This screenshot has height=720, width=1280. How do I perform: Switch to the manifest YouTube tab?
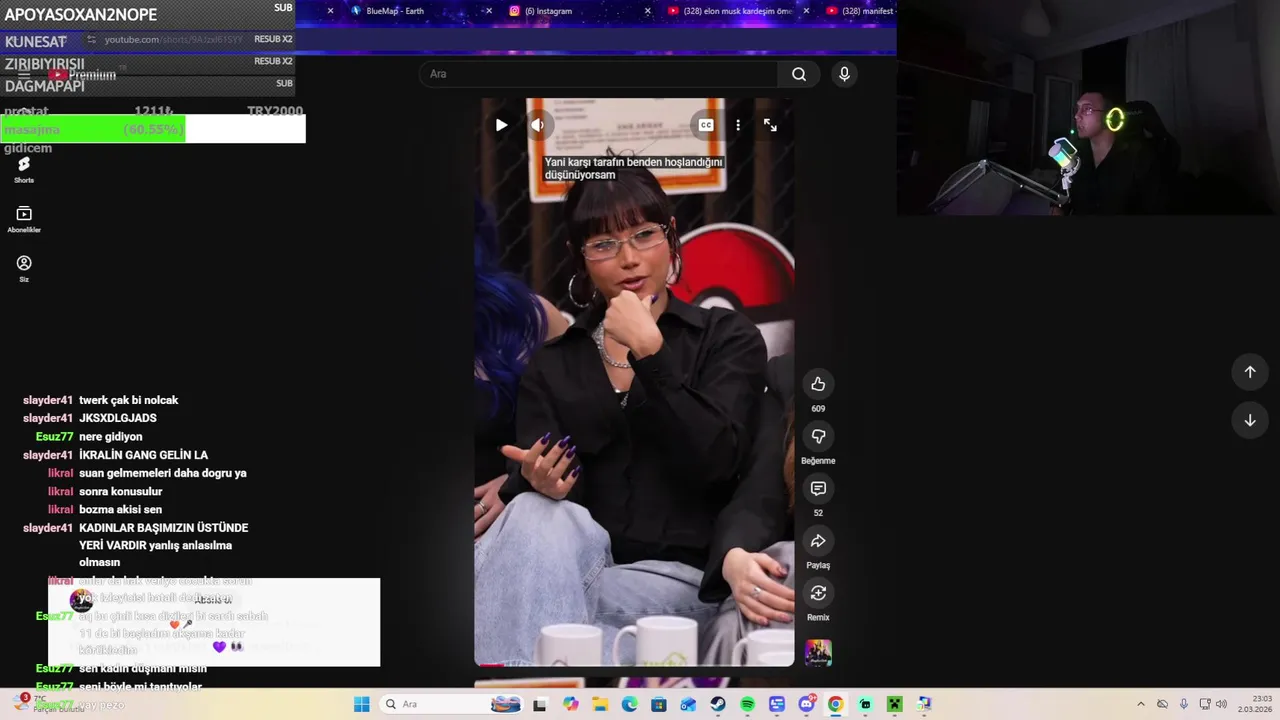tap(861, 11)
